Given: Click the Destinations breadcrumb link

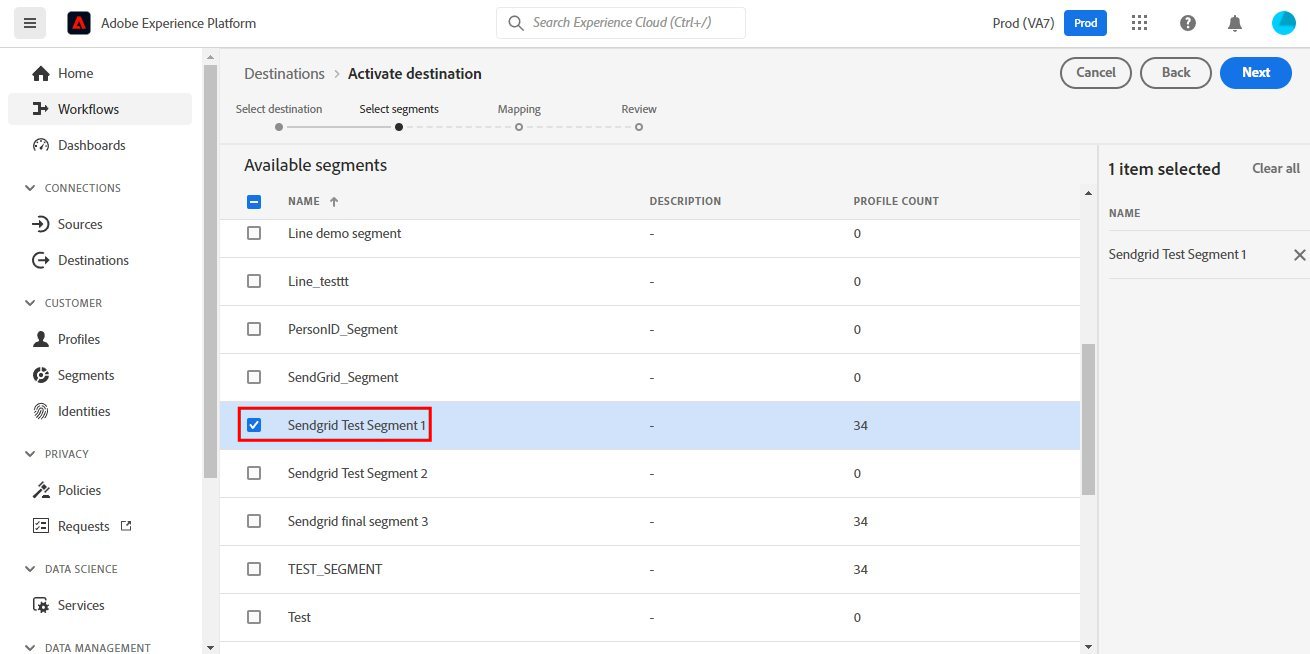Looking at the screenshot, I should coord(285,74).
